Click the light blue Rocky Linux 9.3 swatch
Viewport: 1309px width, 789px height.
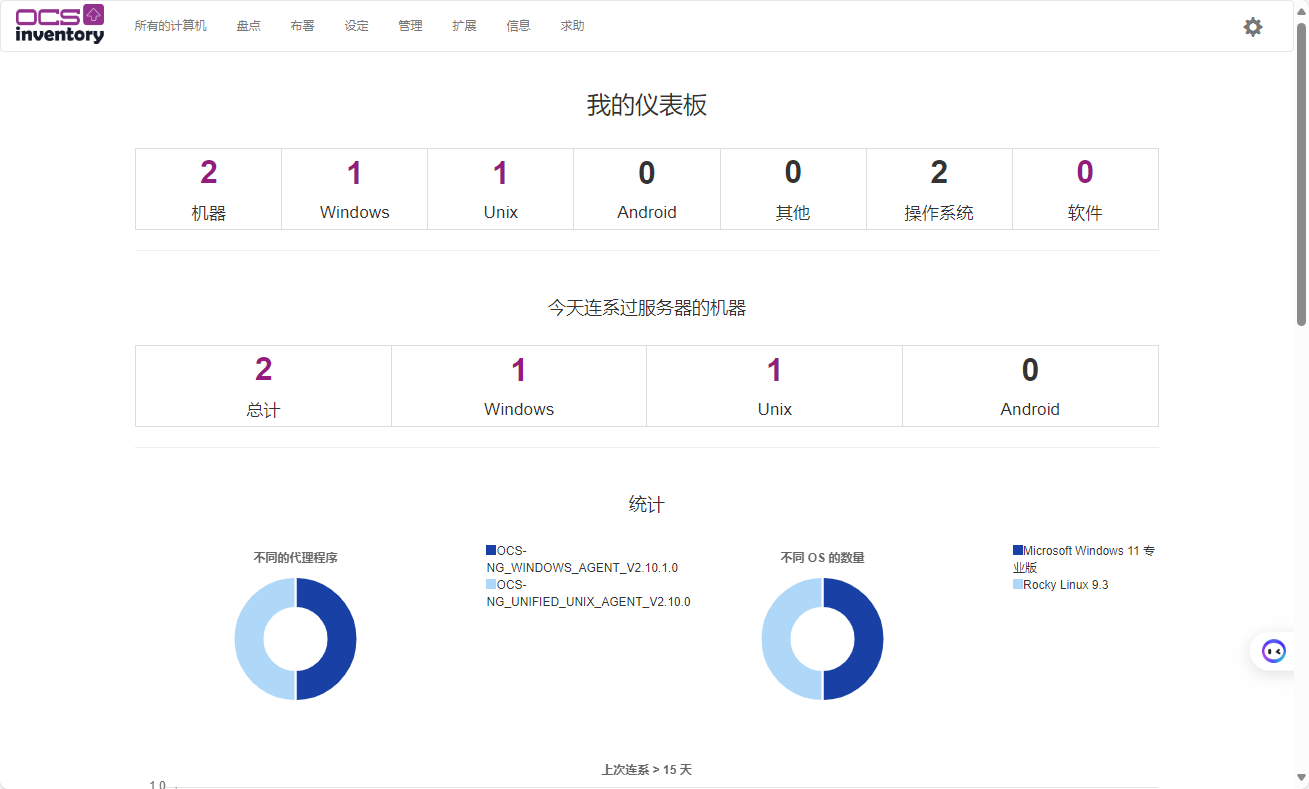1018,584
